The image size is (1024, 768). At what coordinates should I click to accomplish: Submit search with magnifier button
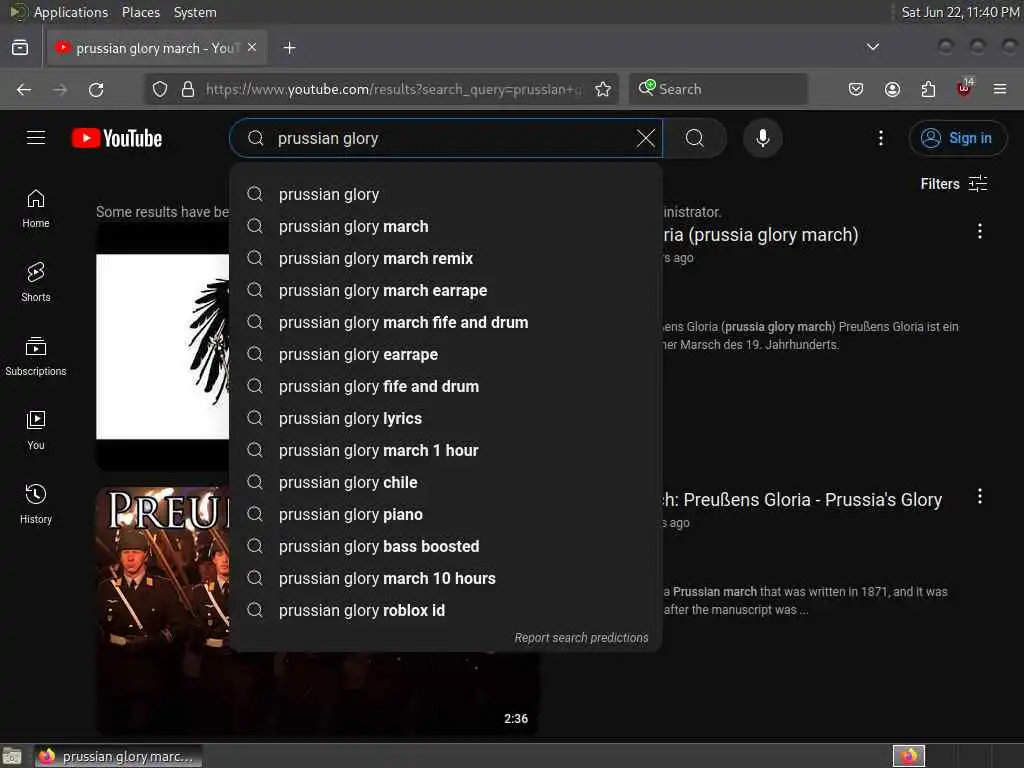tap(695, 138)
